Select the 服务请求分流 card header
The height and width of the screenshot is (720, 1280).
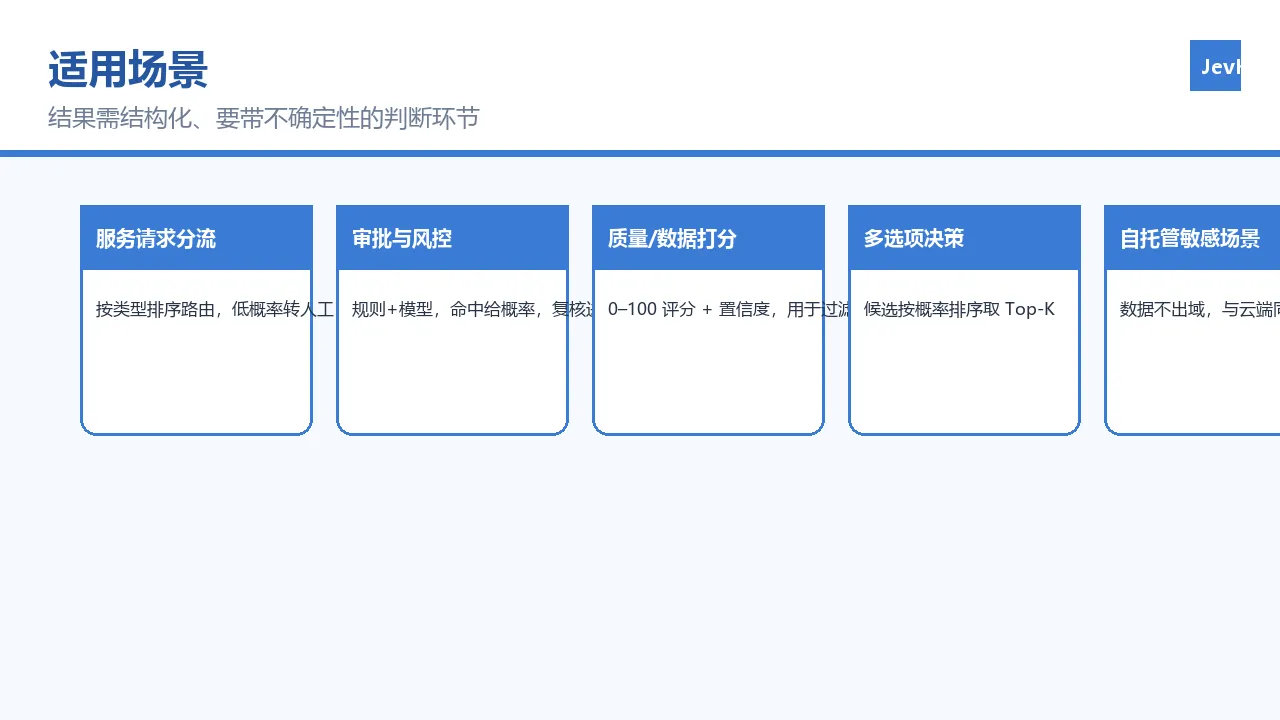196,238
